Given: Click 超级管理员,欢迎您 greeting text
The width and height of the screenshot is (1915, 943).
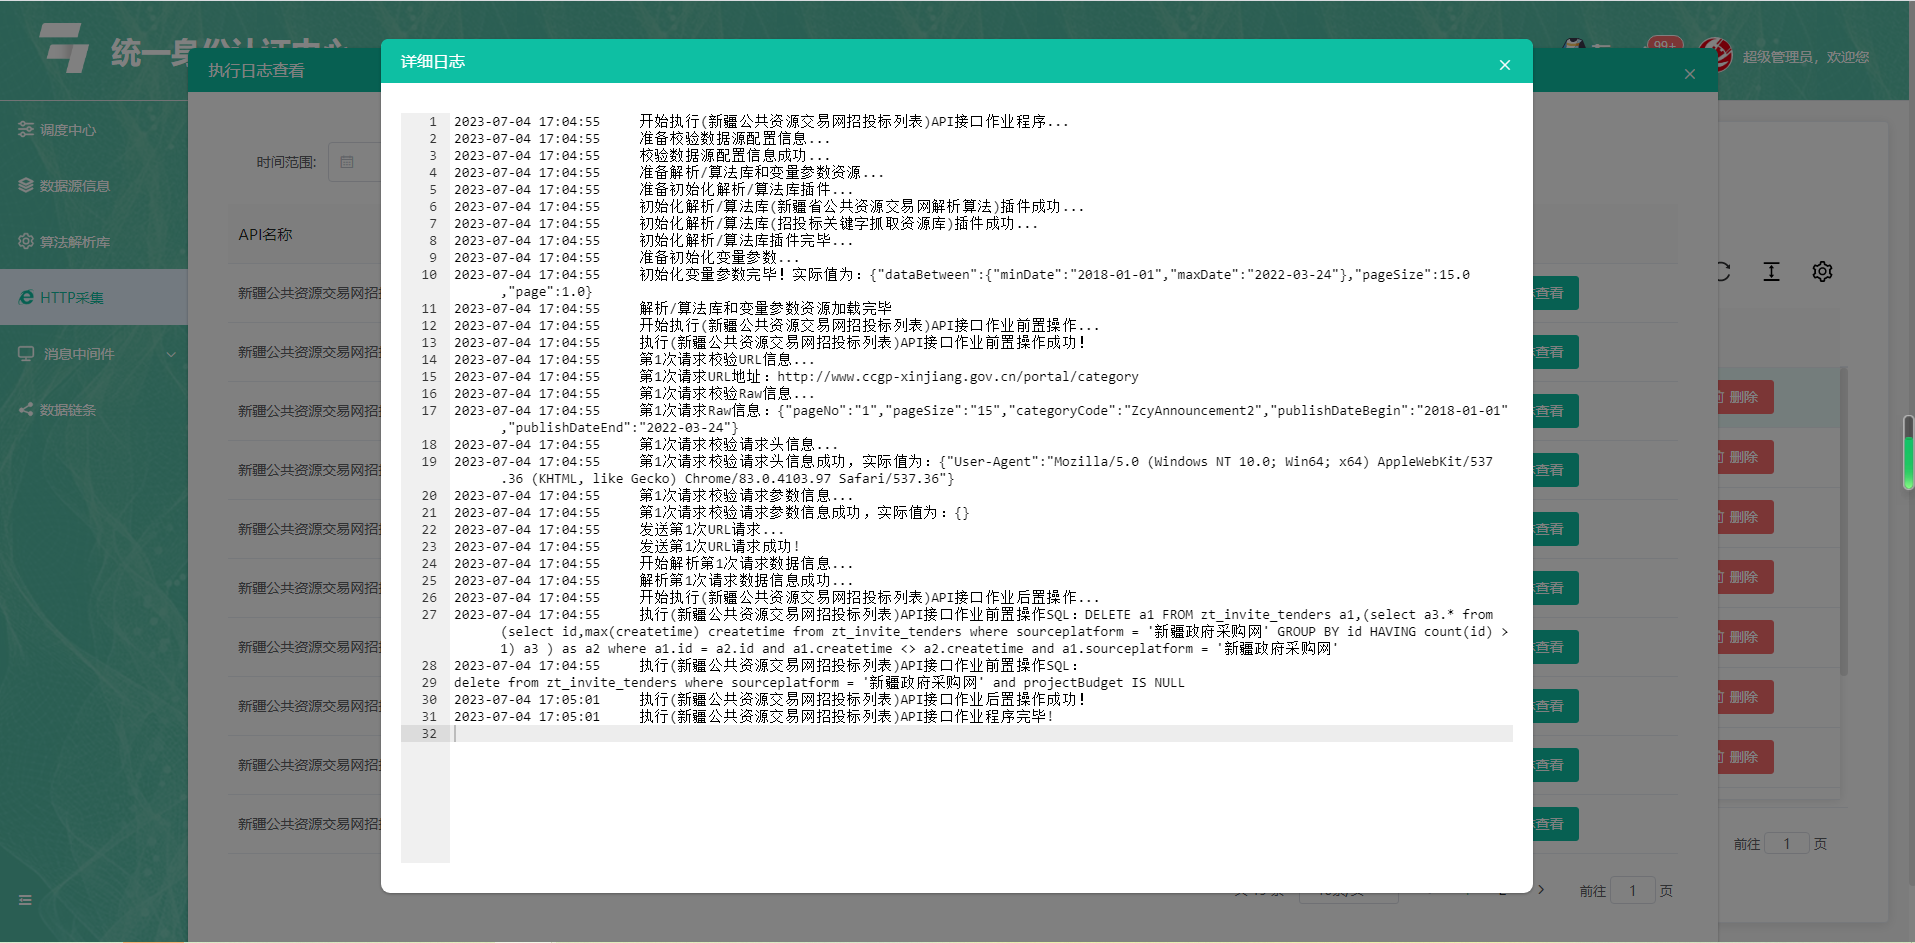Looking at the screenshot, I should coord(1805,57).
